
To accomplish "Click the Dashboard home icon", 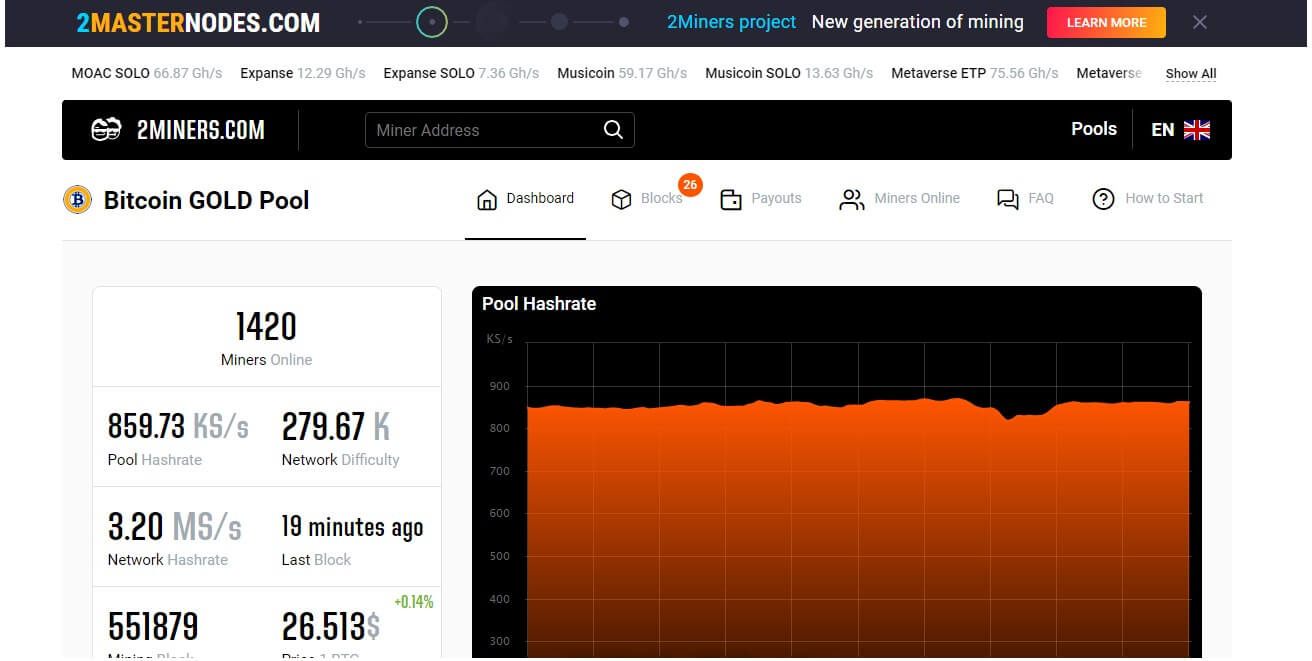I will [x=487, y=200].
